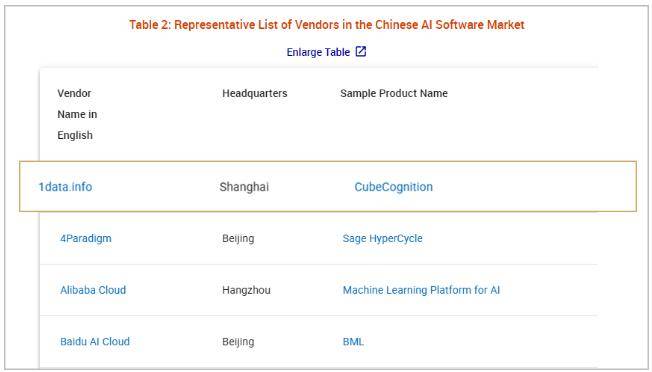Click the Enlarge Table external-link icon

(361, 52)
